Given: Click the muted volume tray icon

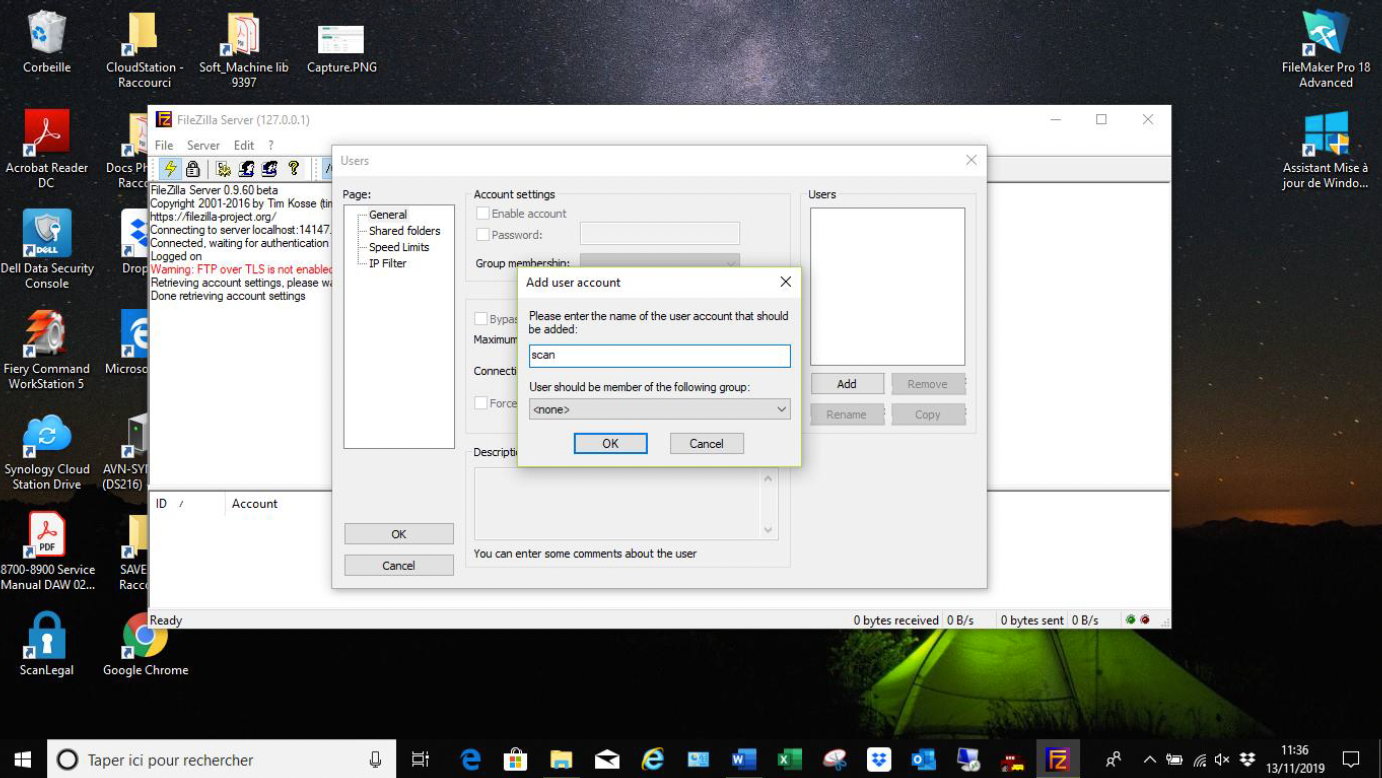Looking at the screenshot, I should (1222, 760).
